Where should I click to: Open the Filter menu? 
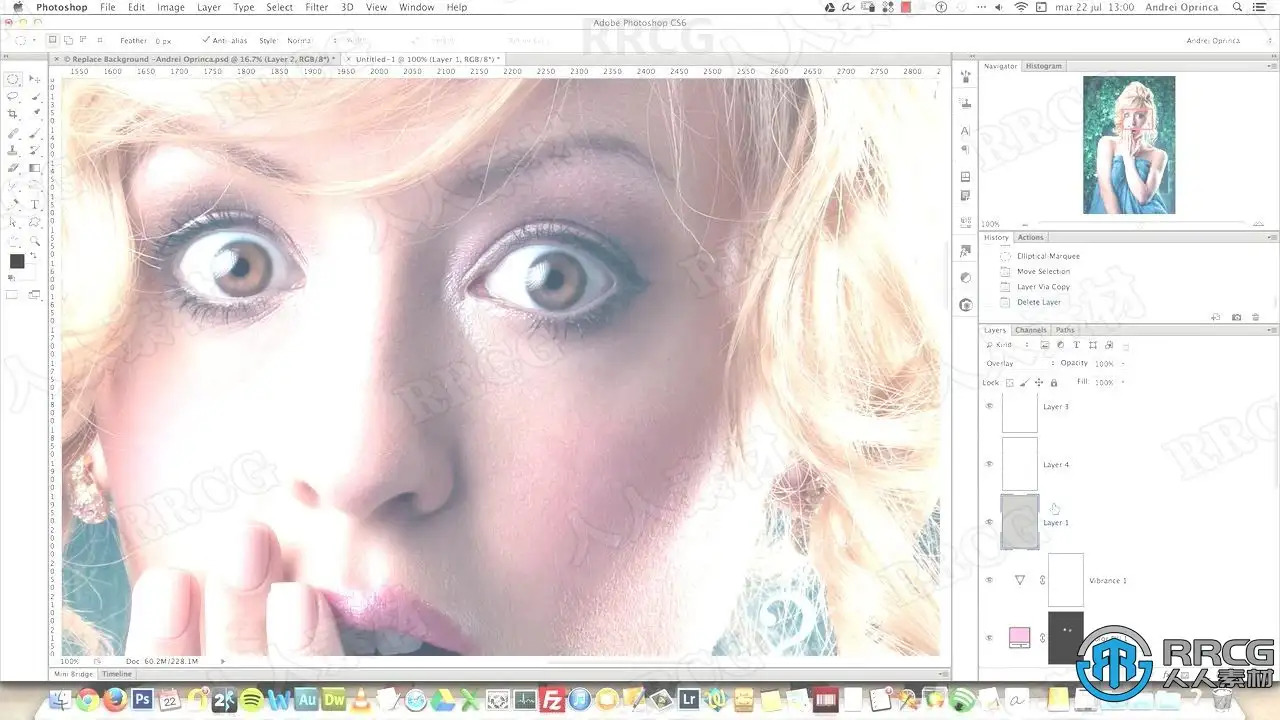point(316,7)
